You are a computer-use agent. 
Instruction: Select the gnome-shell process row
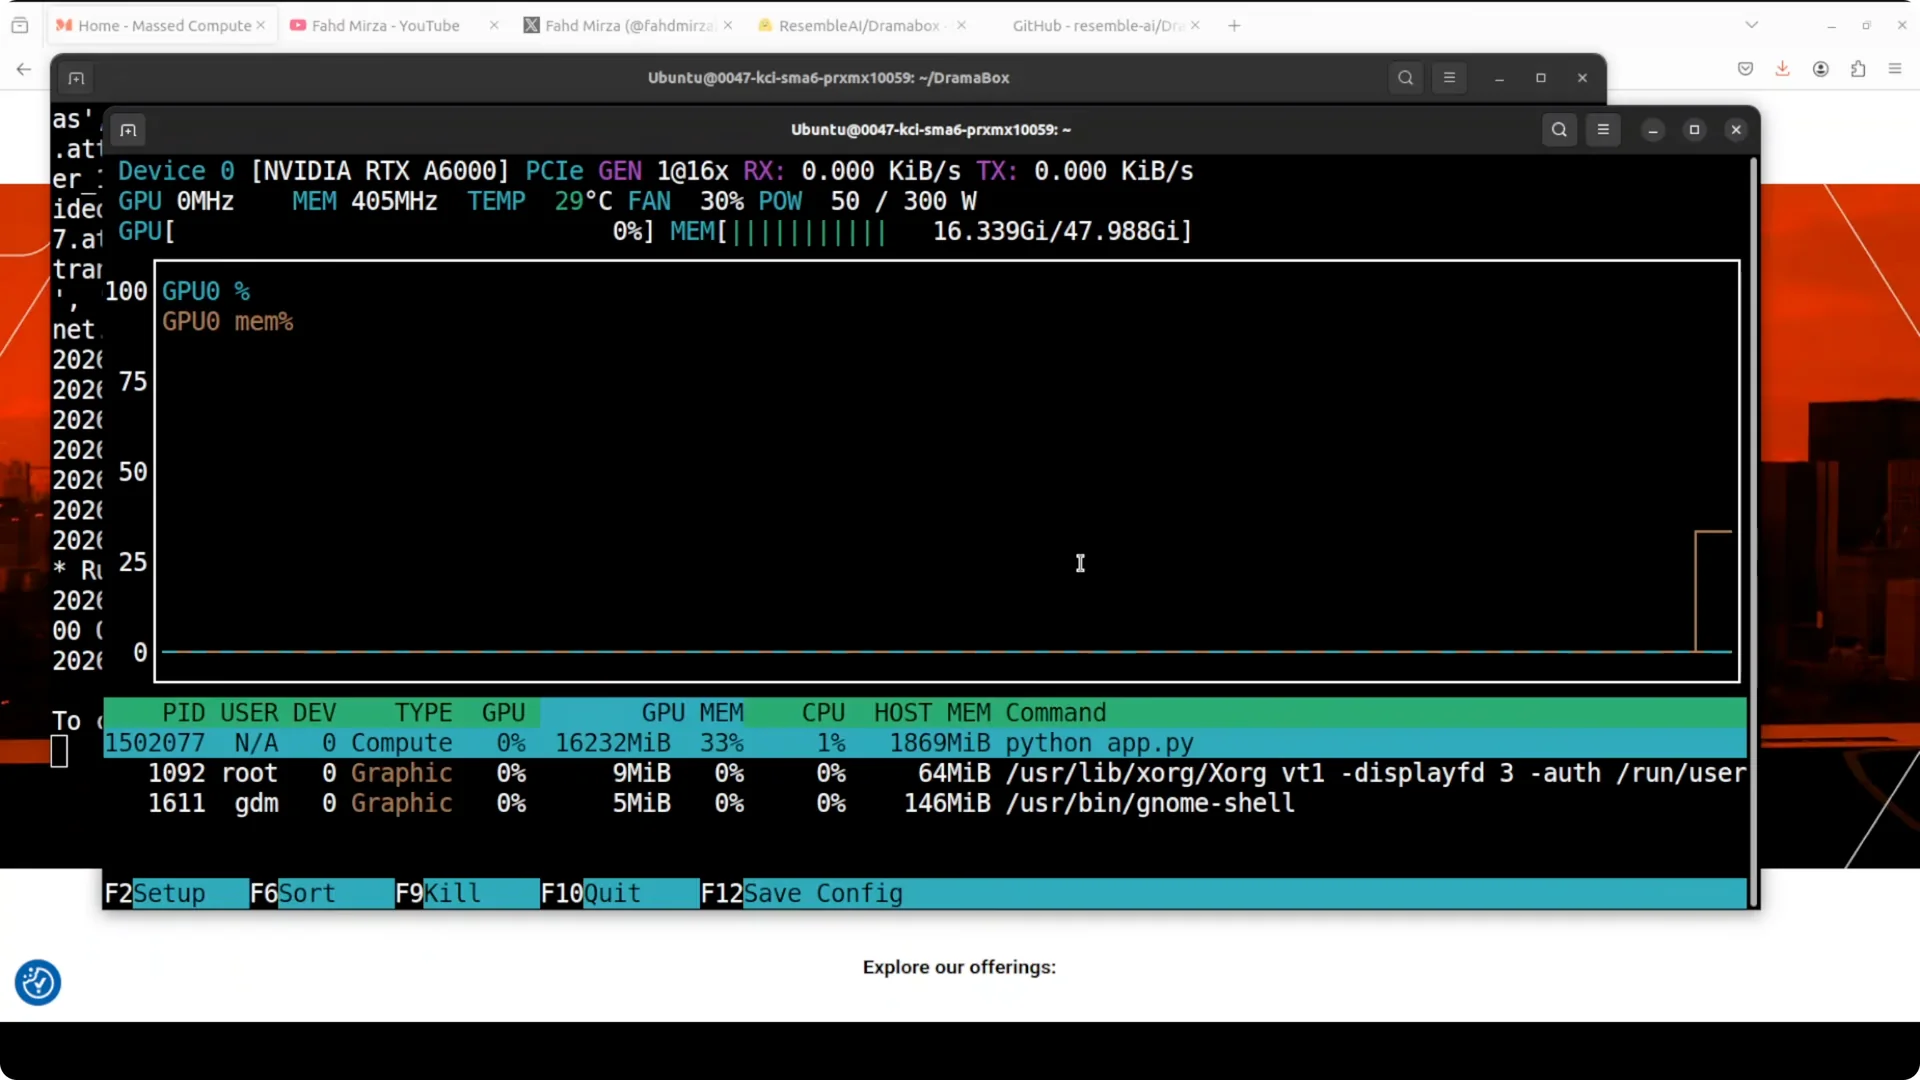pyautogui.click(x=925, y=803)
